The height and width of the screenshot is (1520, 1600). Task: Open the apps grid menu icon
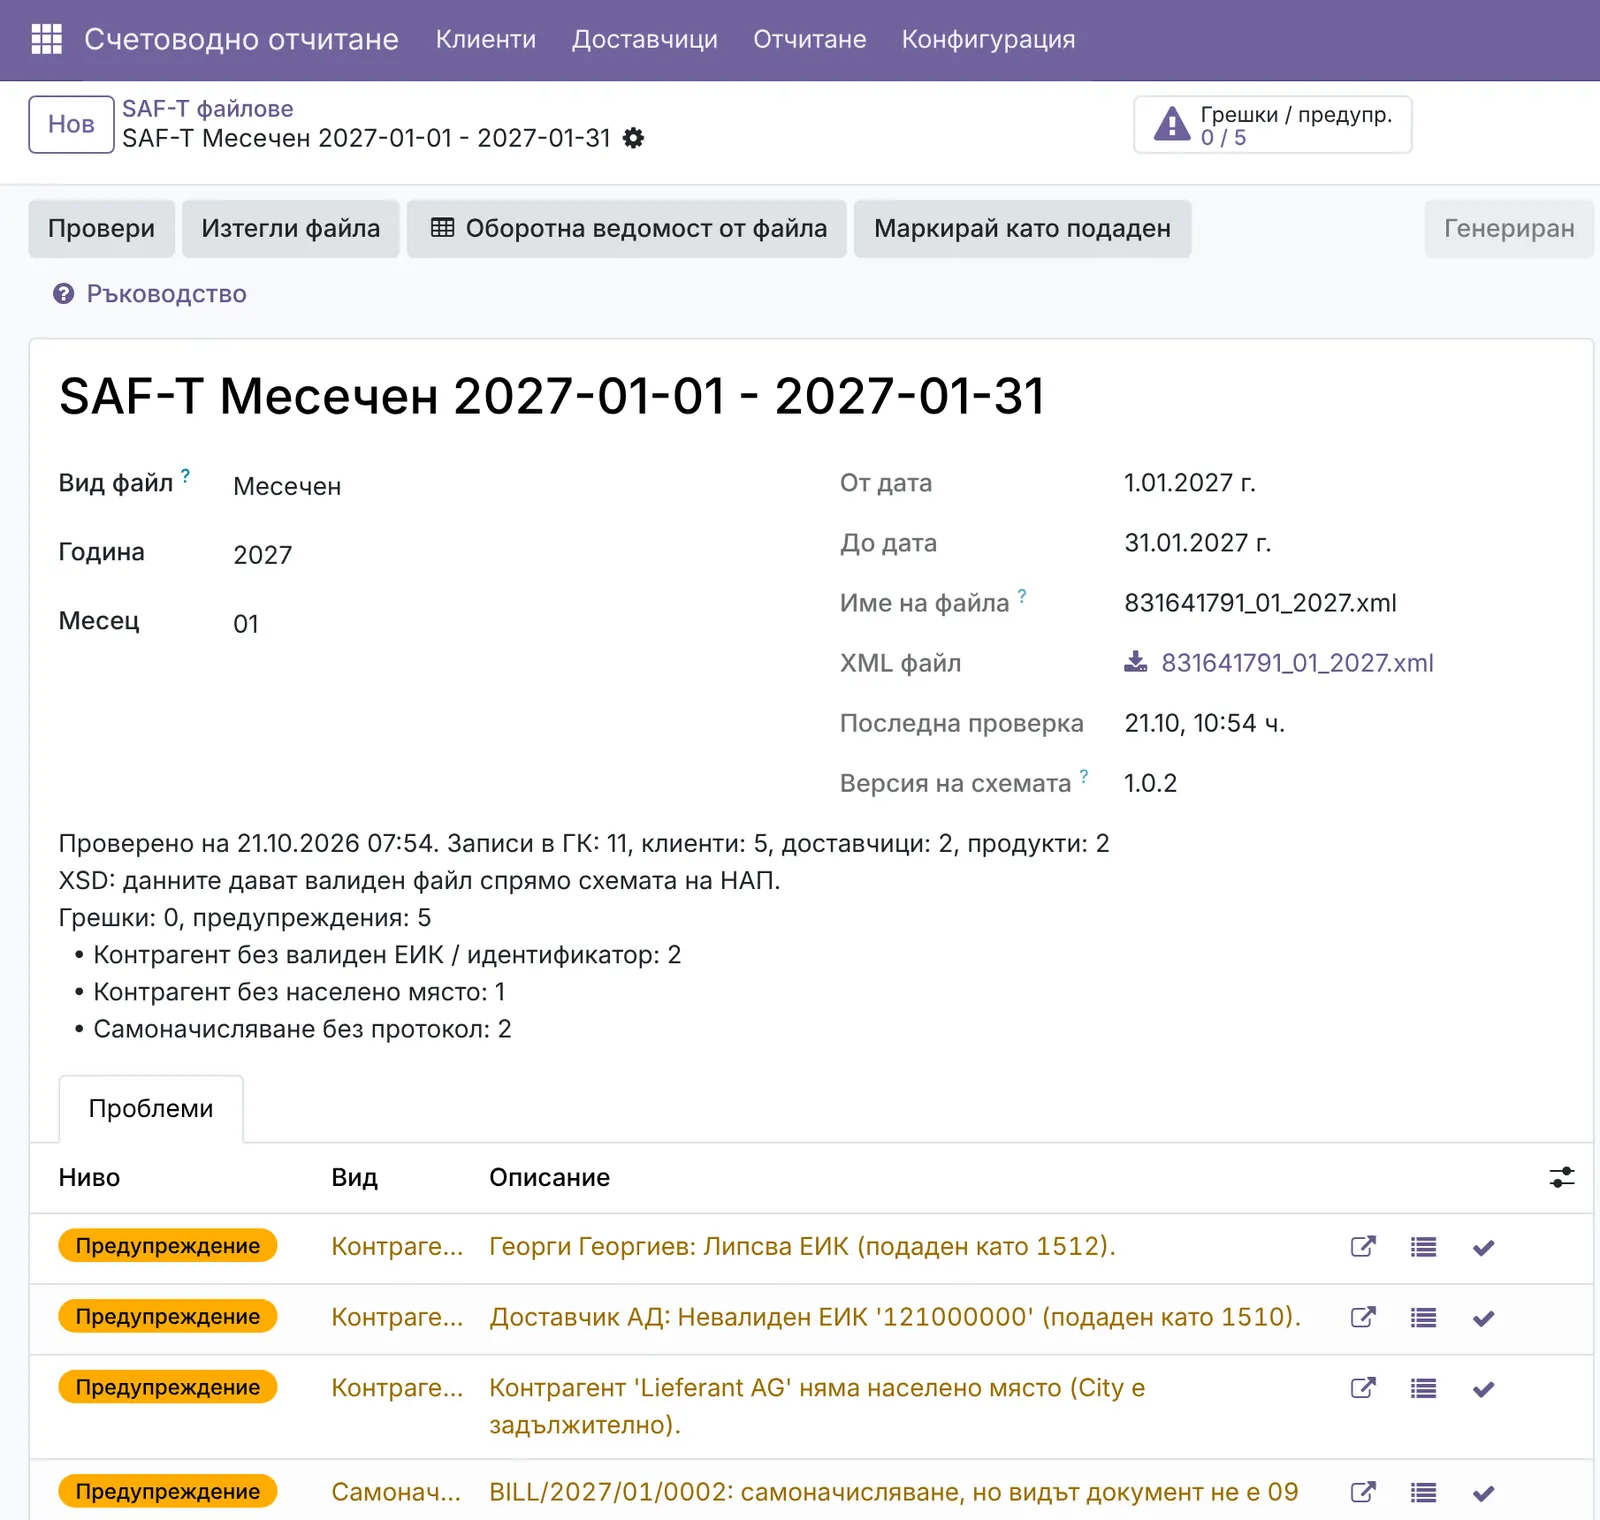pos(47,39)
